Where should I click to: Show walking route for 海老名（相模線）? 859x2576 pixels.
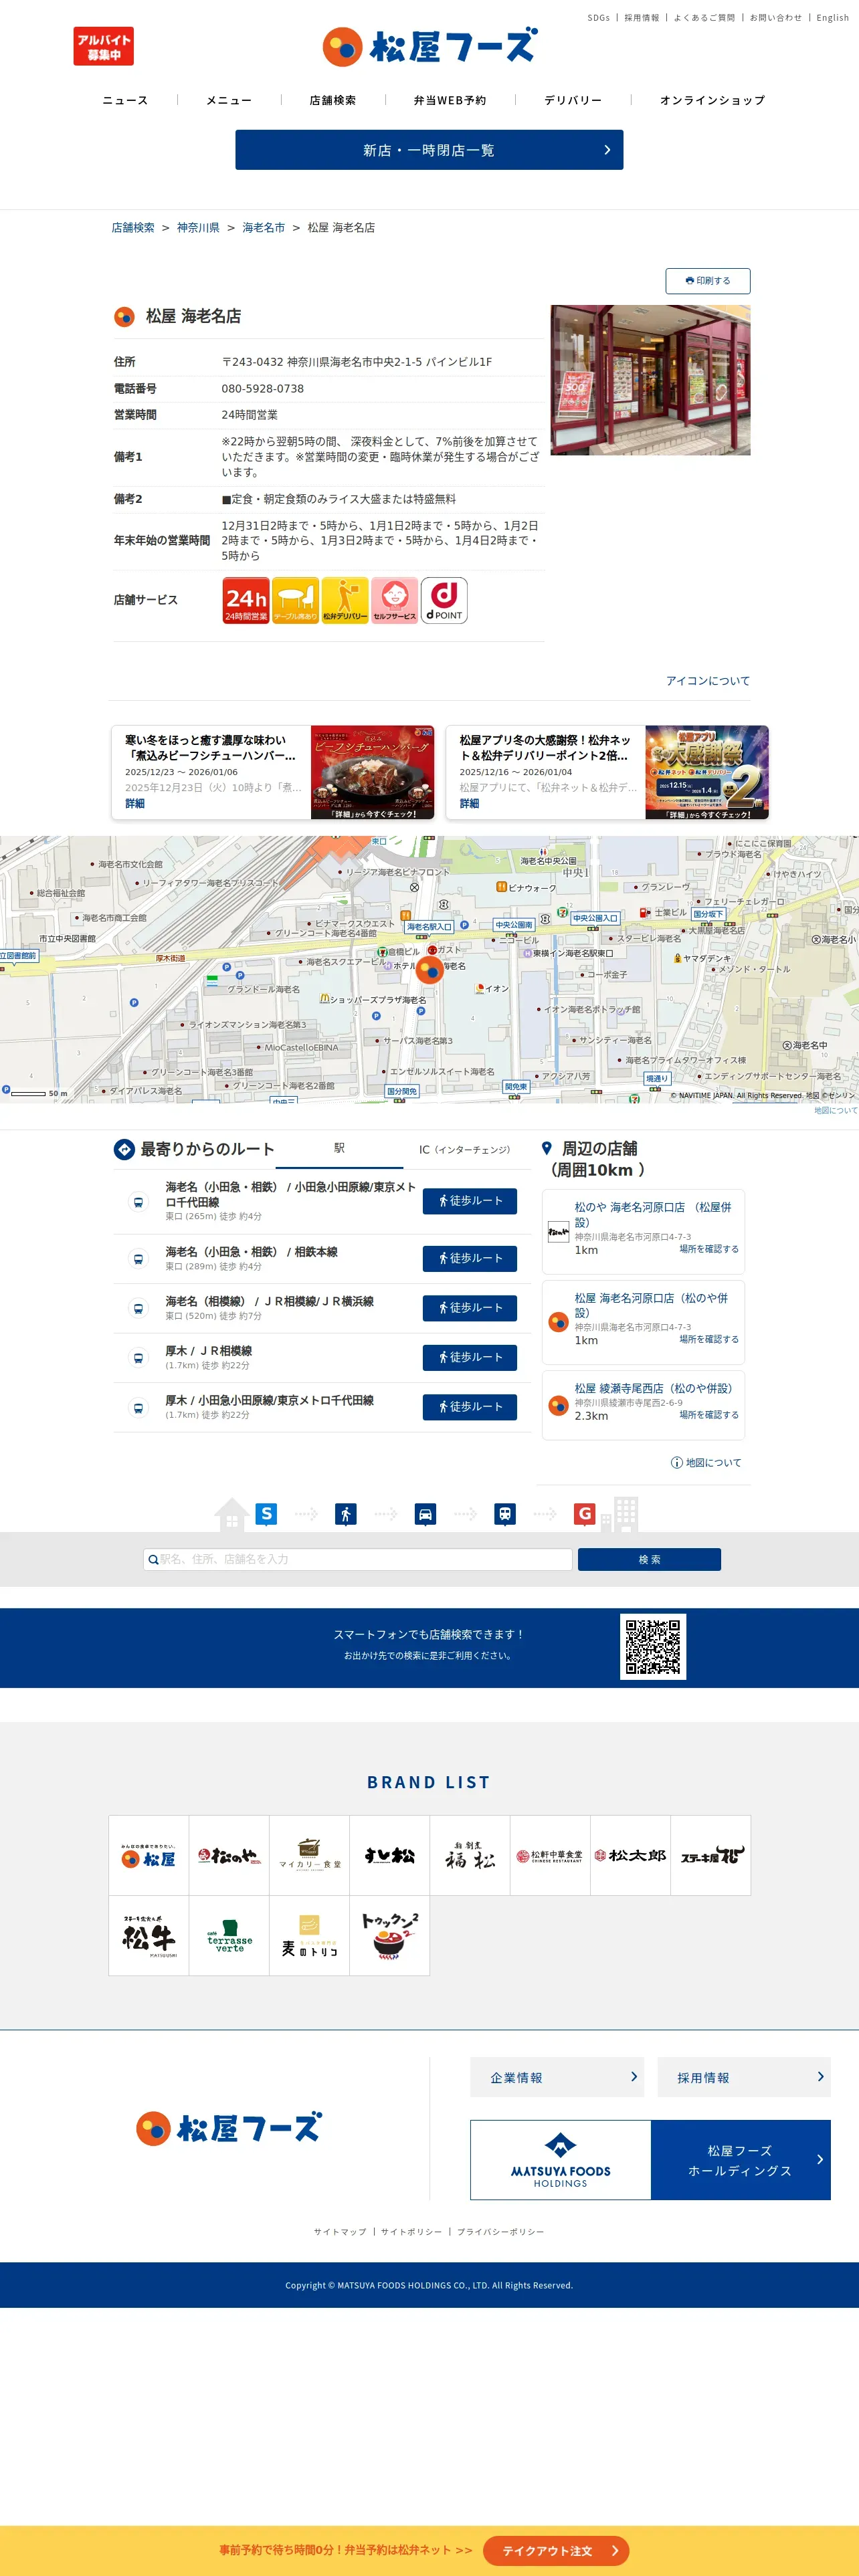pyautogui.click(x=470, y=1308)
